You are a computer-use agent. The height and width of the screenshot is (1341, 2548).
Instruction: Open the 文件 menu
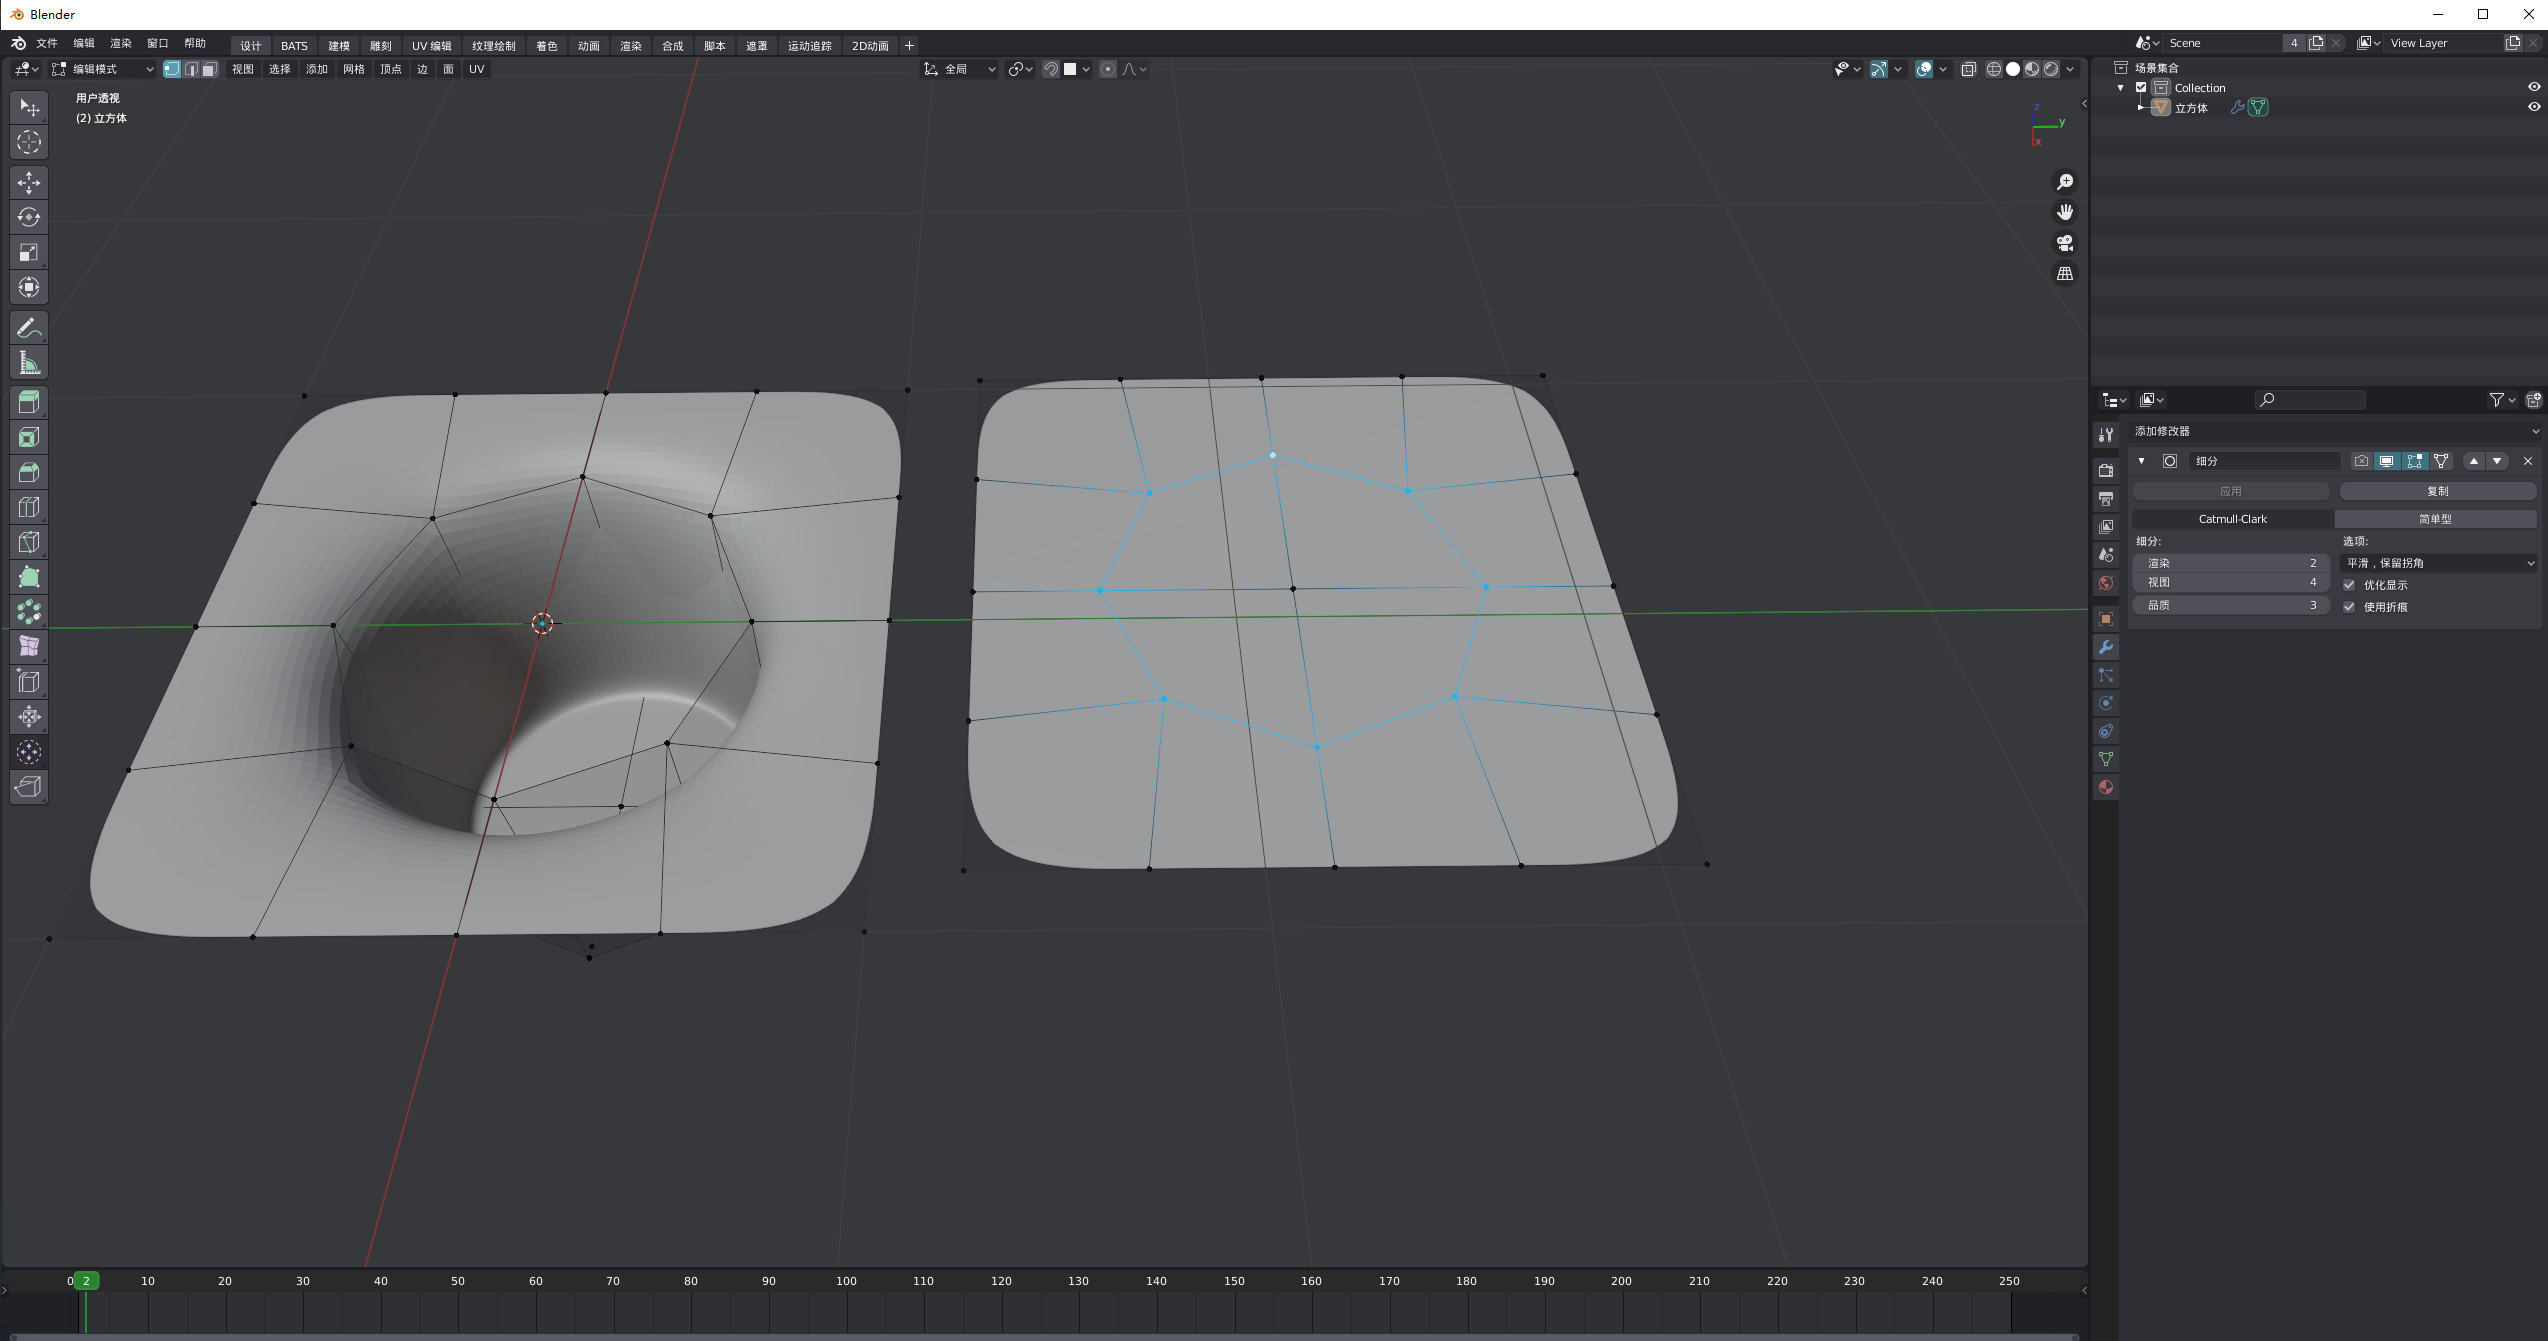(x=47, y=43)
